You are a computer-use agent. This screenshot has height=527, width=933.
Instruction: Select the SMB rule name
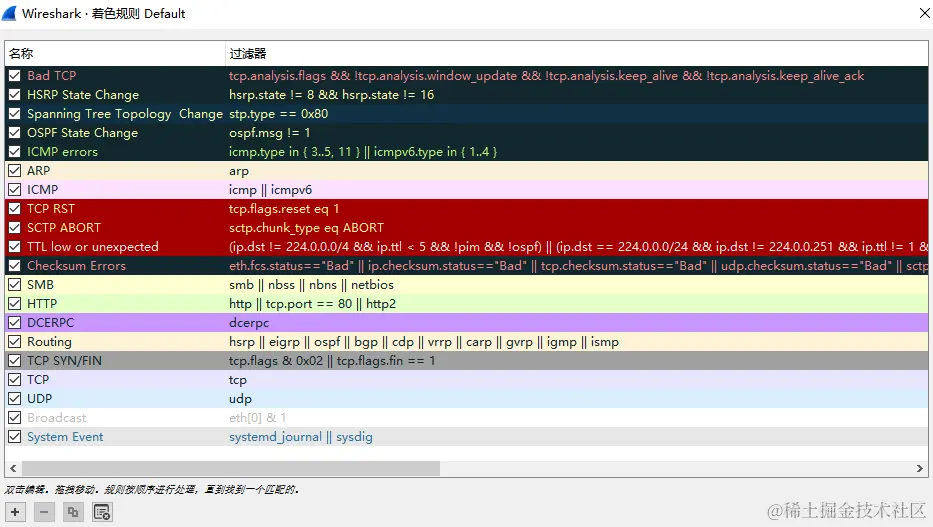[x=40, y=285]
